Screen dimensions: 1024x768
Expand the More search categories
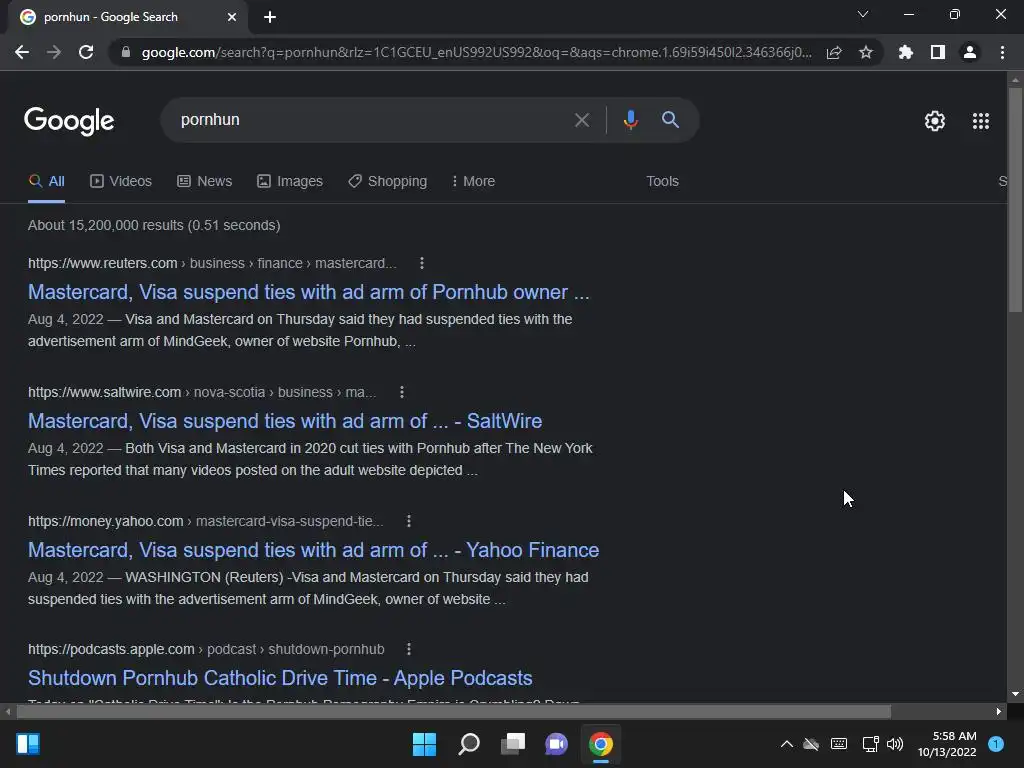473,181
